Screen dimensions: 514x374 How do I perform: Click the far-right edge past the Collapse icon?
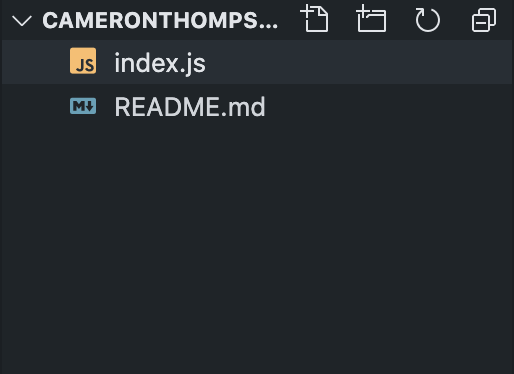(505, 20)
